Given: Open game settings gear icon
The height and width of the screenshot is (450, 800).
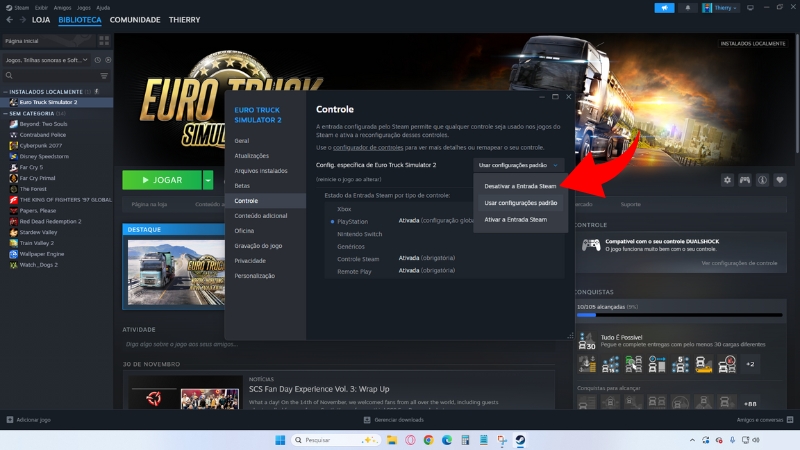Looking at the screenshot, I should 728,180.
